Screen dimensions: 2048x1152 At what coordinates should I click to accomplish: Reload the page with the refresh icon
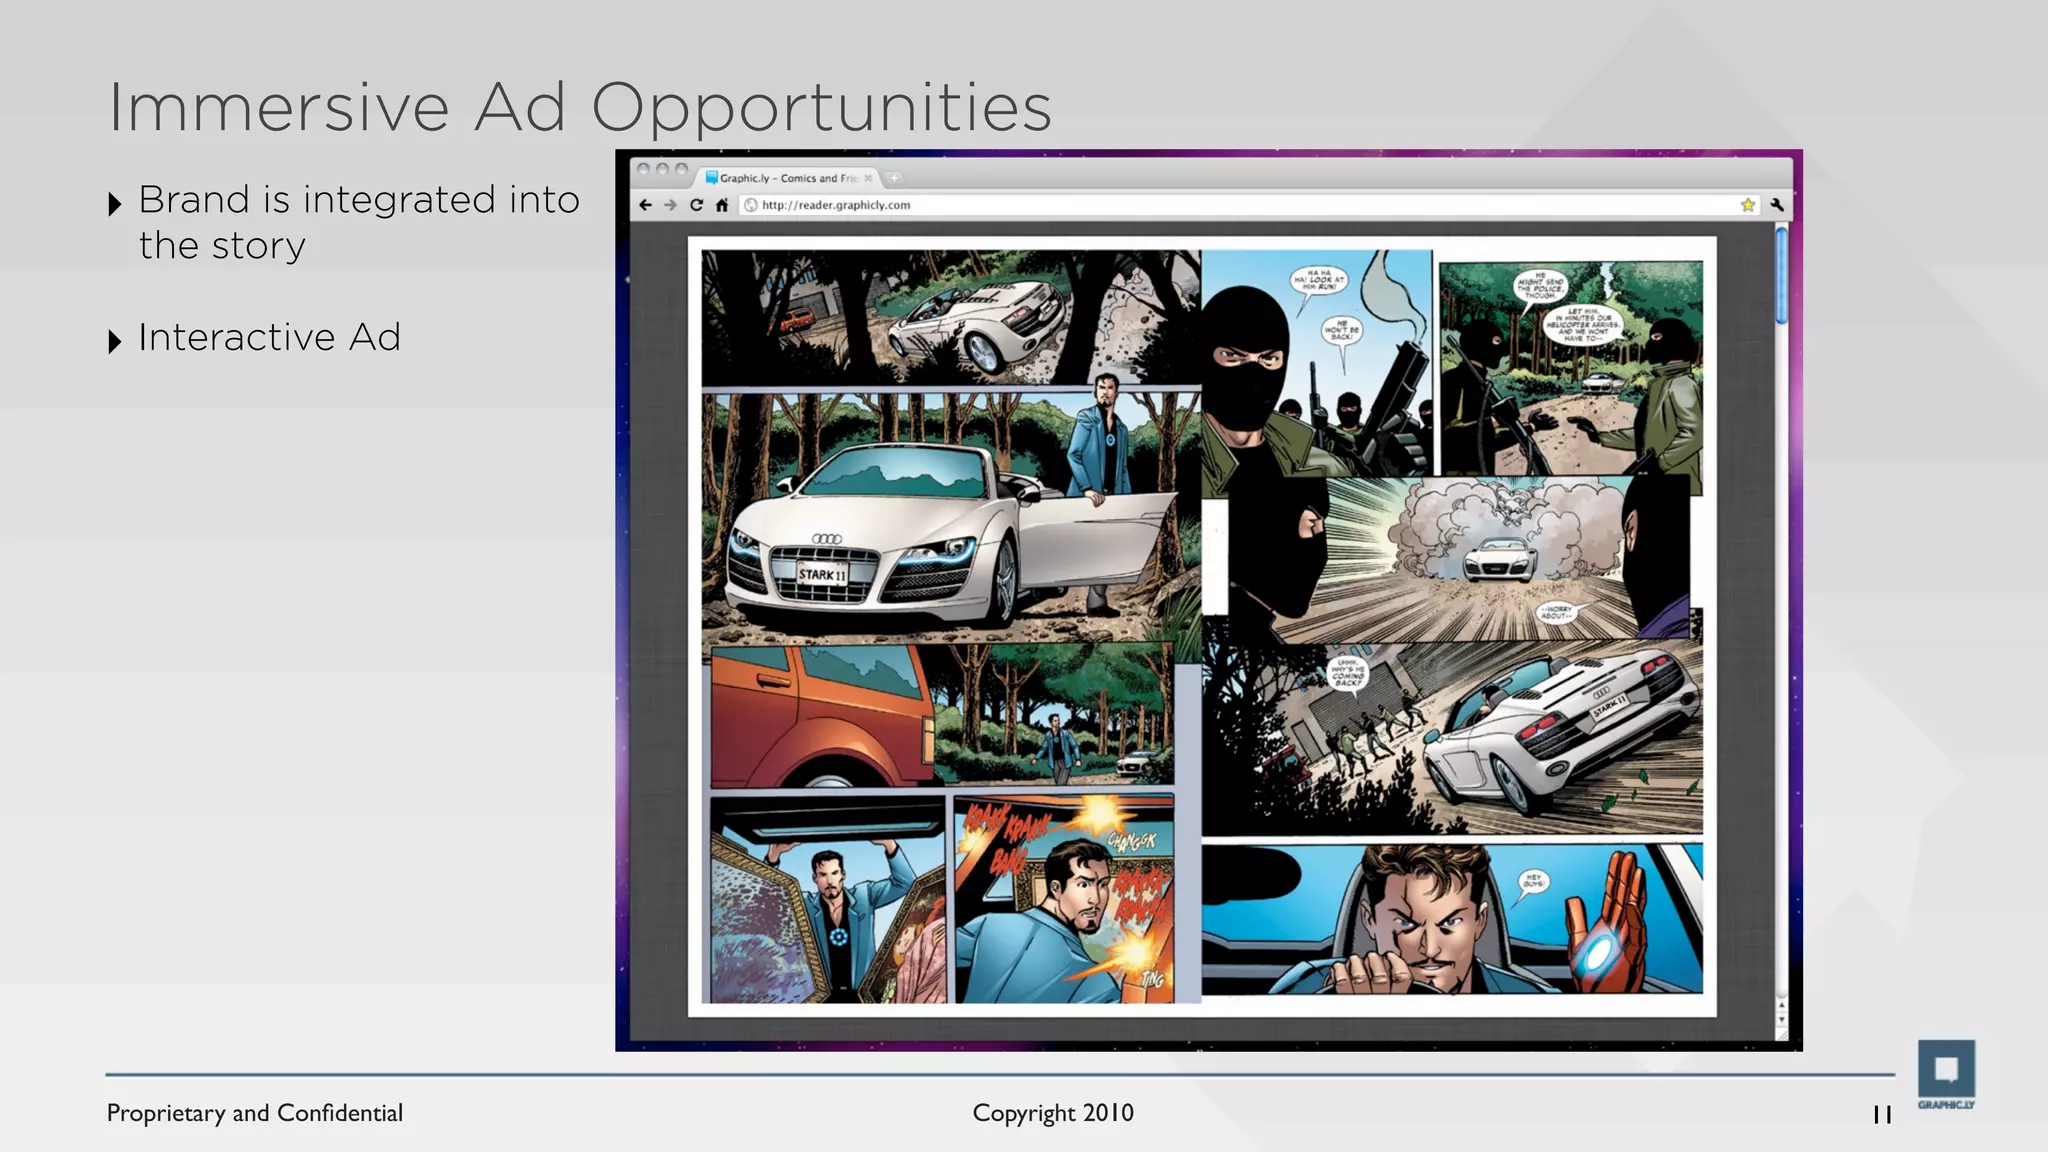click(x=696, y=205)
